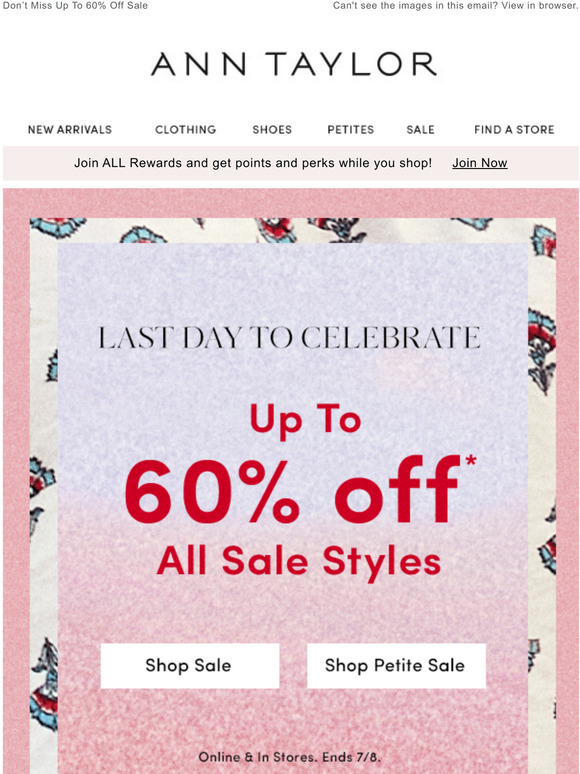
Task: Click the asterisk after 60% off
Action: pos(470,461)
